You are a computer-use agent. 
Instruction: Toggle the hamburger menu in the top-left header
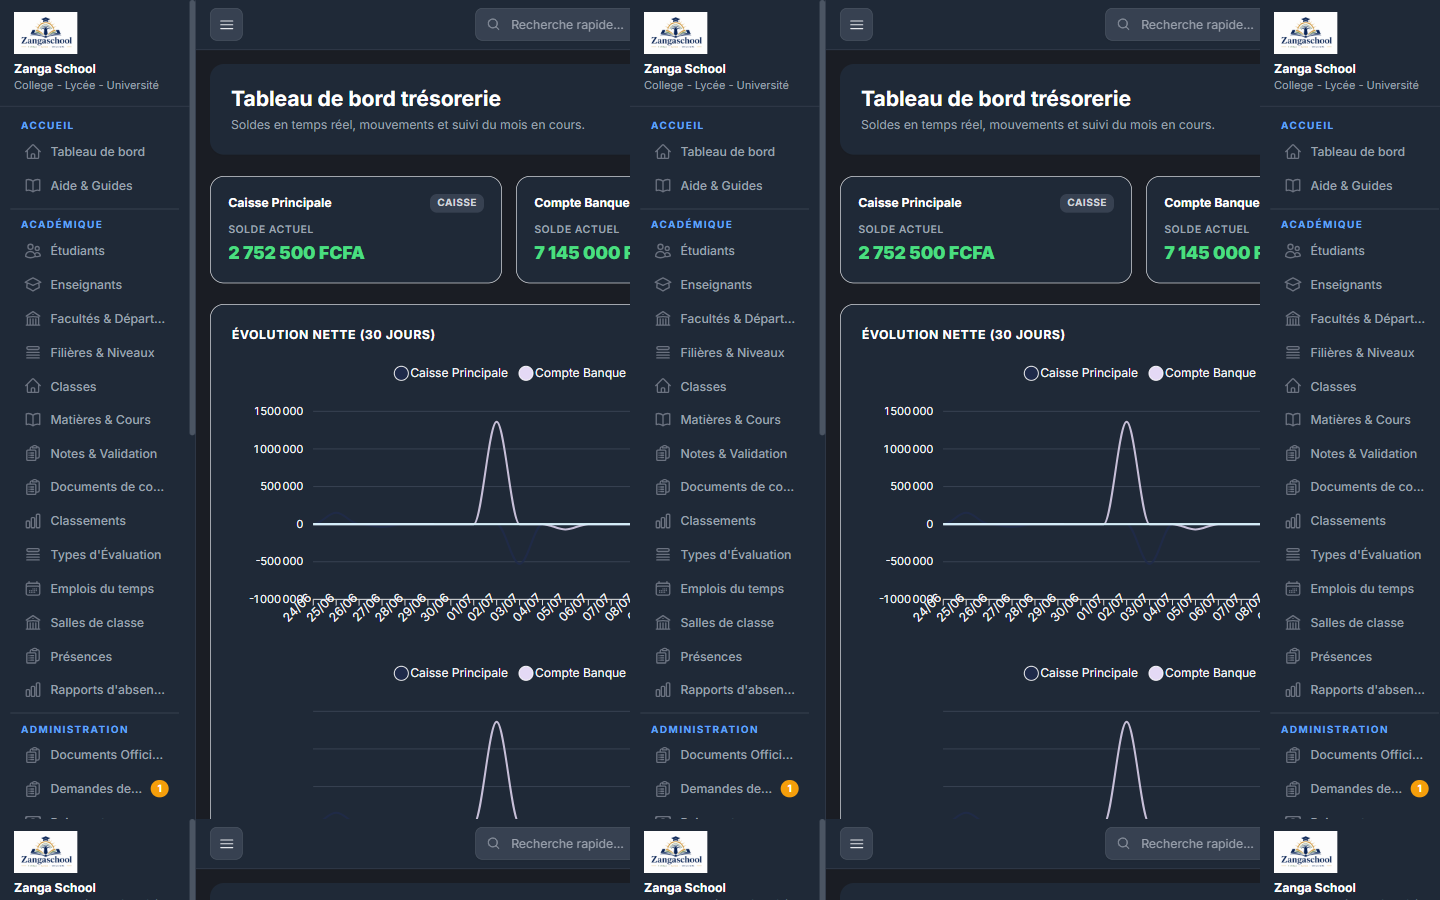point(227,25)
